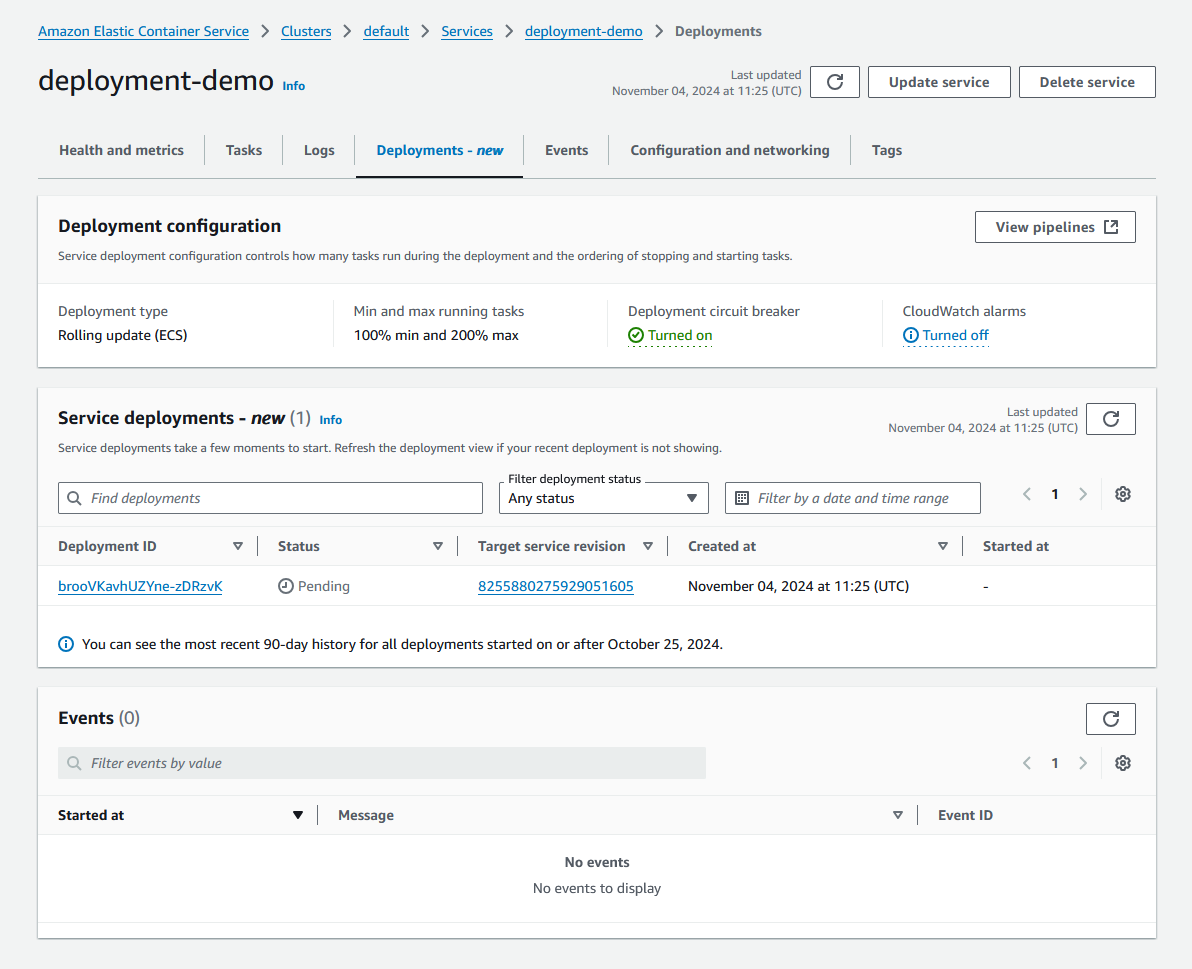The width and height of the screenshot is (1192, 969).
Task: Click the Filter events by value field
Action: coord(380,762)
